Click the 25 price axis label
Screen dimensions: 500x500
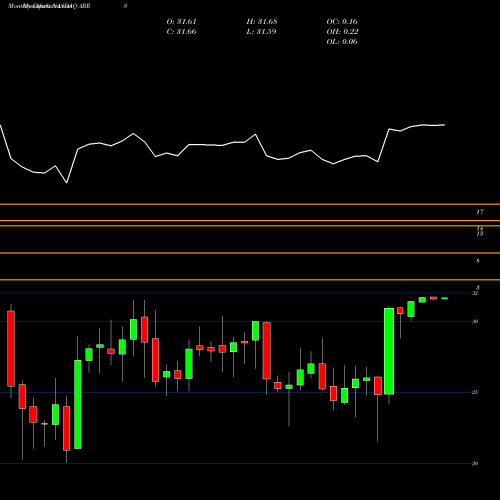(x=475, y=392)
